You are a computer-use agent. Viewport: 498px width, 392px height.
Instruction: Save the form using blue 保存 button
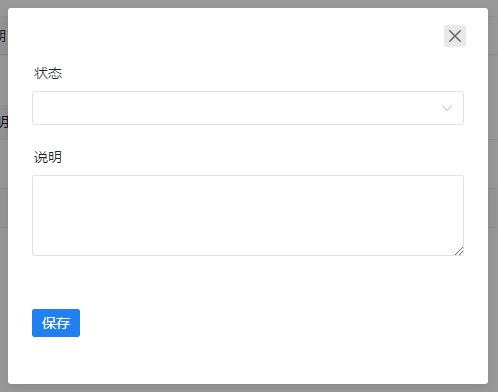click(x=56, y=323)
